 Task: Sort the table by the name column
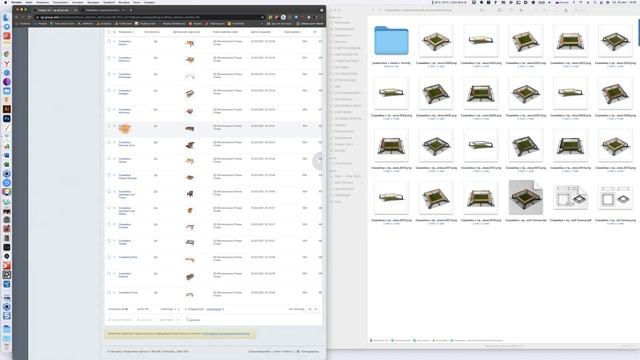tap(126, 32)
